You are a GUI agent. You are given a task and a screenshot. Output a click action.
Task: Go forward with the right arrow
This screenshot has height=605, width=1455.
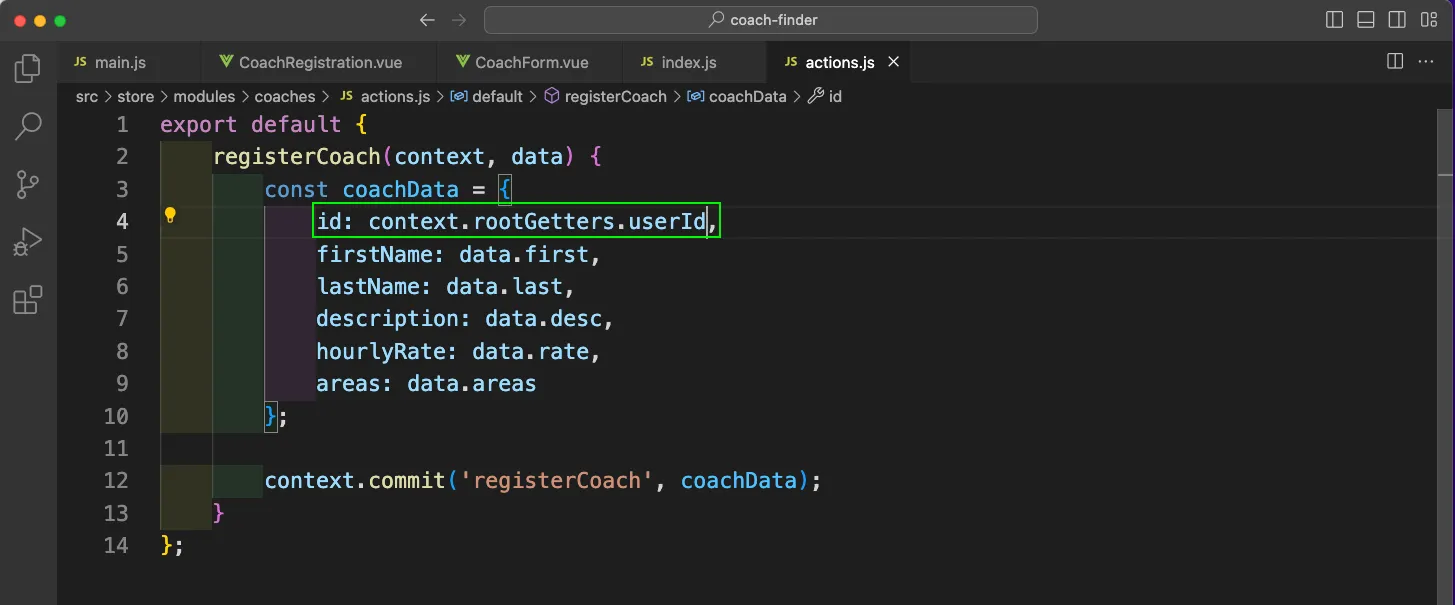pyautogui.click(x=459, y=20)
